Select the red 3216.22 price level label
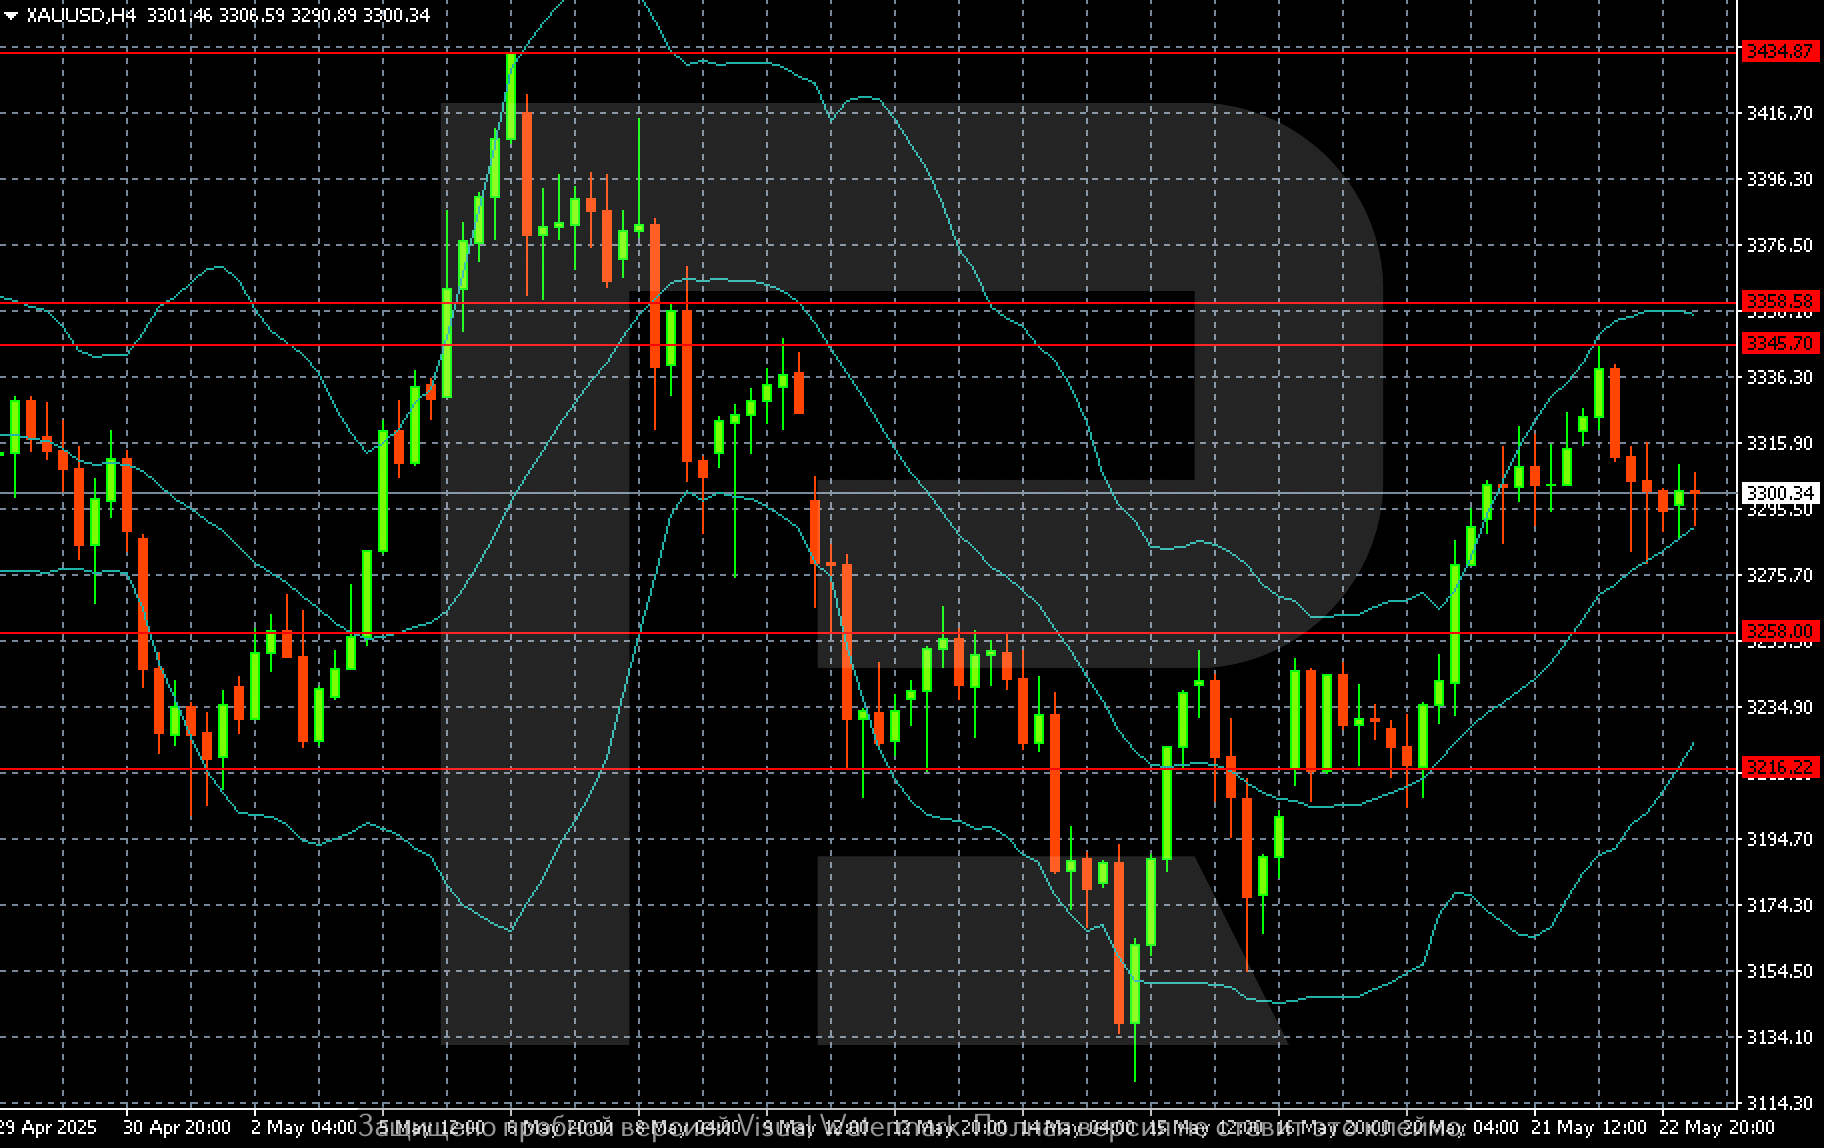 click(1780, 767)
